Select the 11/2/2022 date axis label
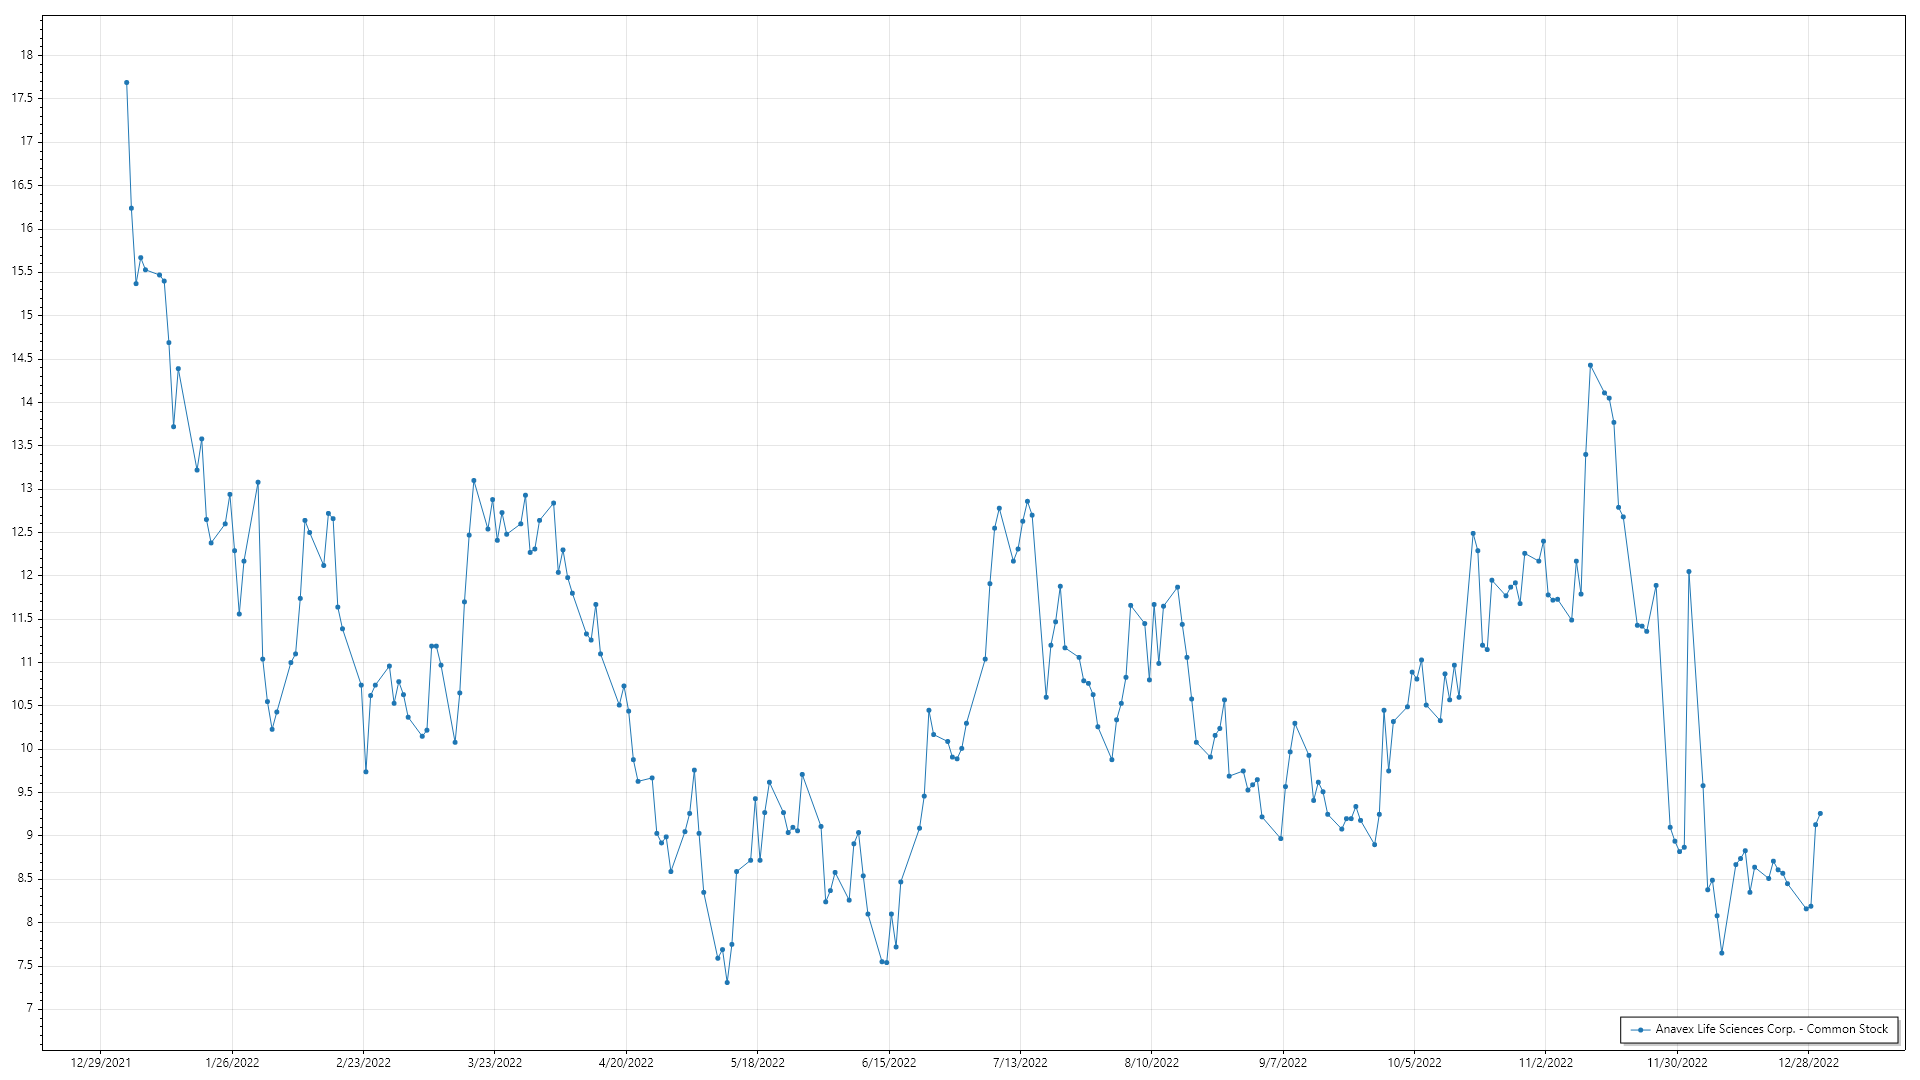This screenshot has height=1080, width=1920. [x=1545, y=1062]
